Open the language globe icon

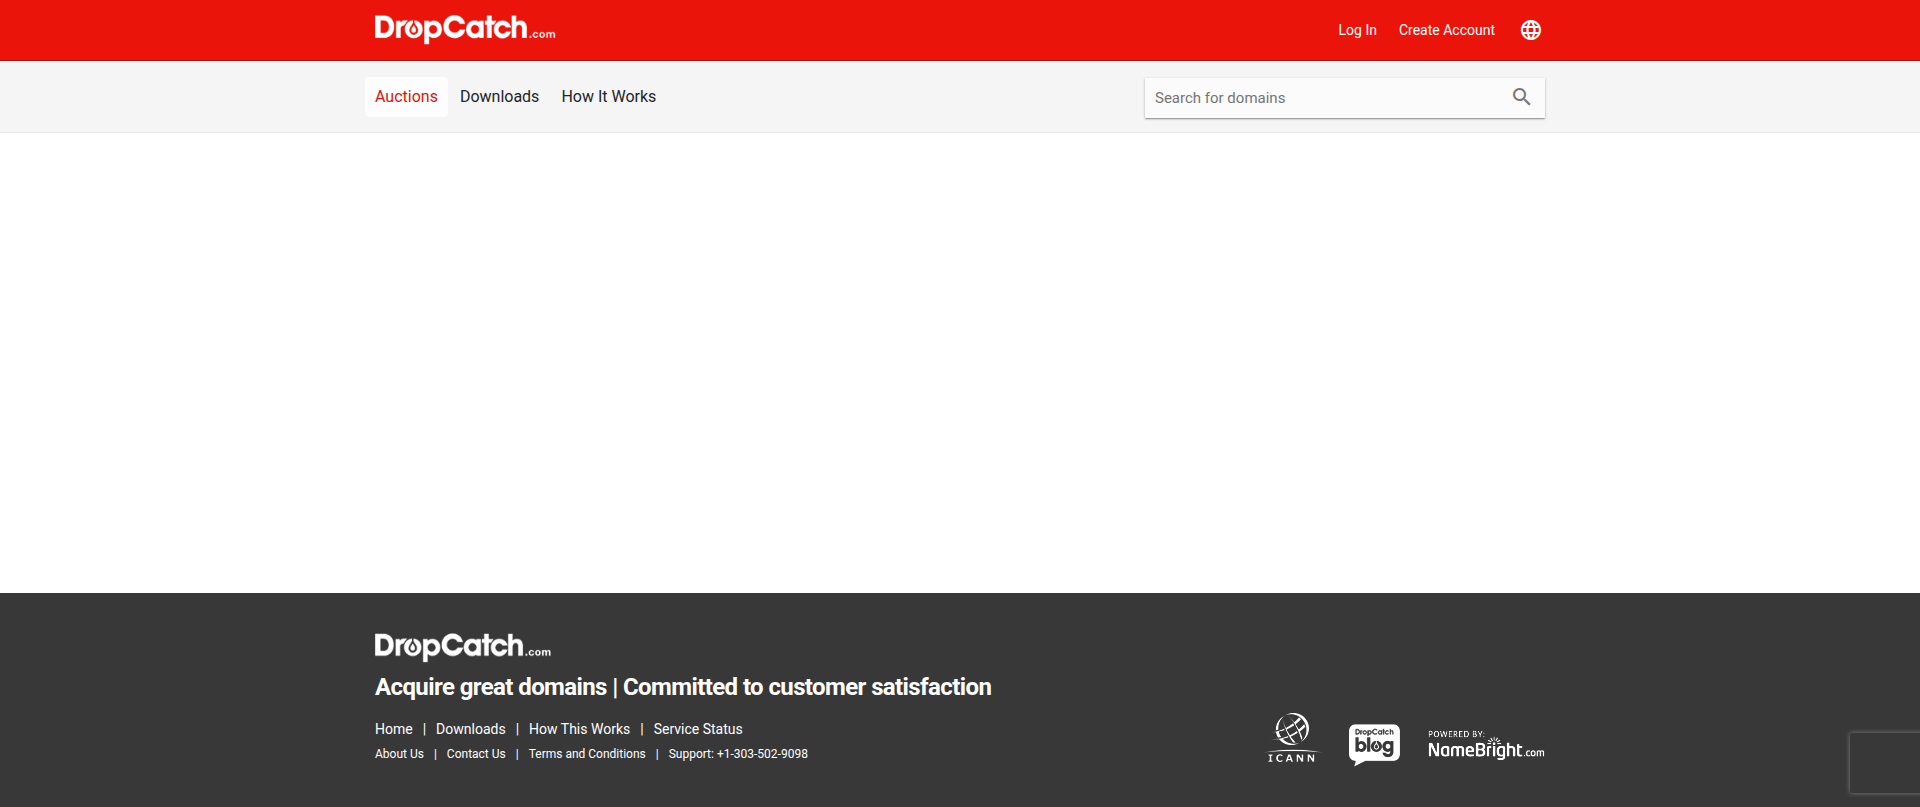click(x=1530, y=30)
